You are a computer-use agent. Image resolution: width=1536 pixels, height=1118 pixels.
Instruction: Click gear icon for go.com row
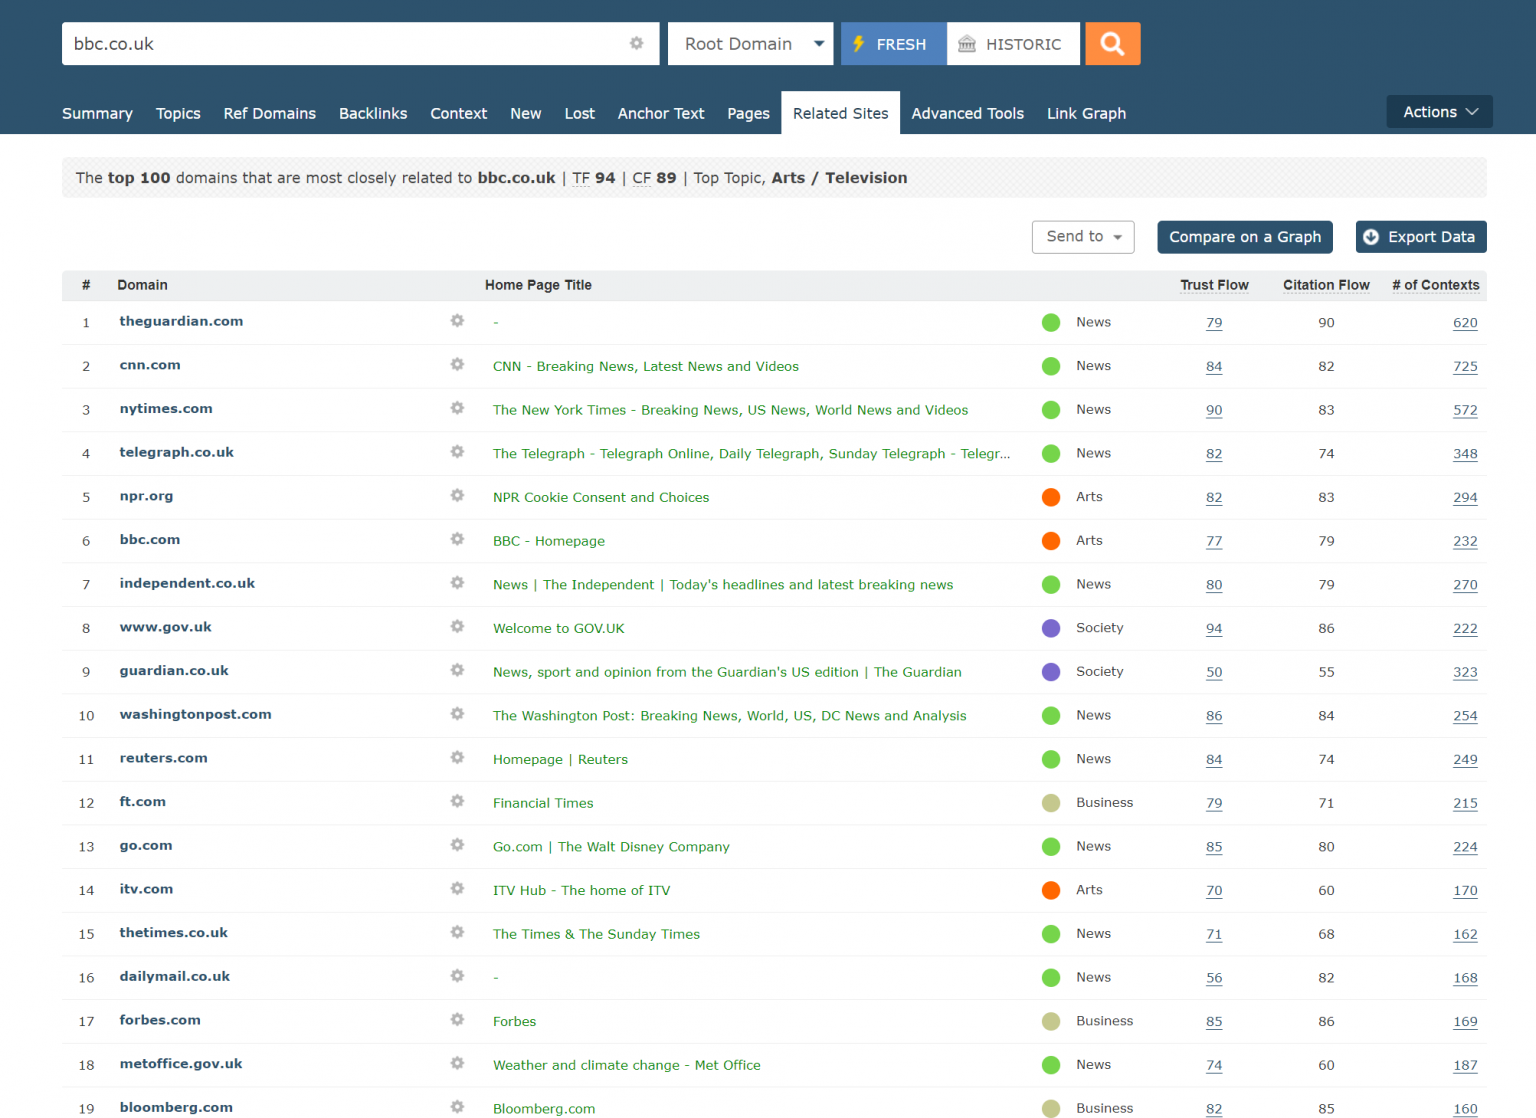point(457,845)
